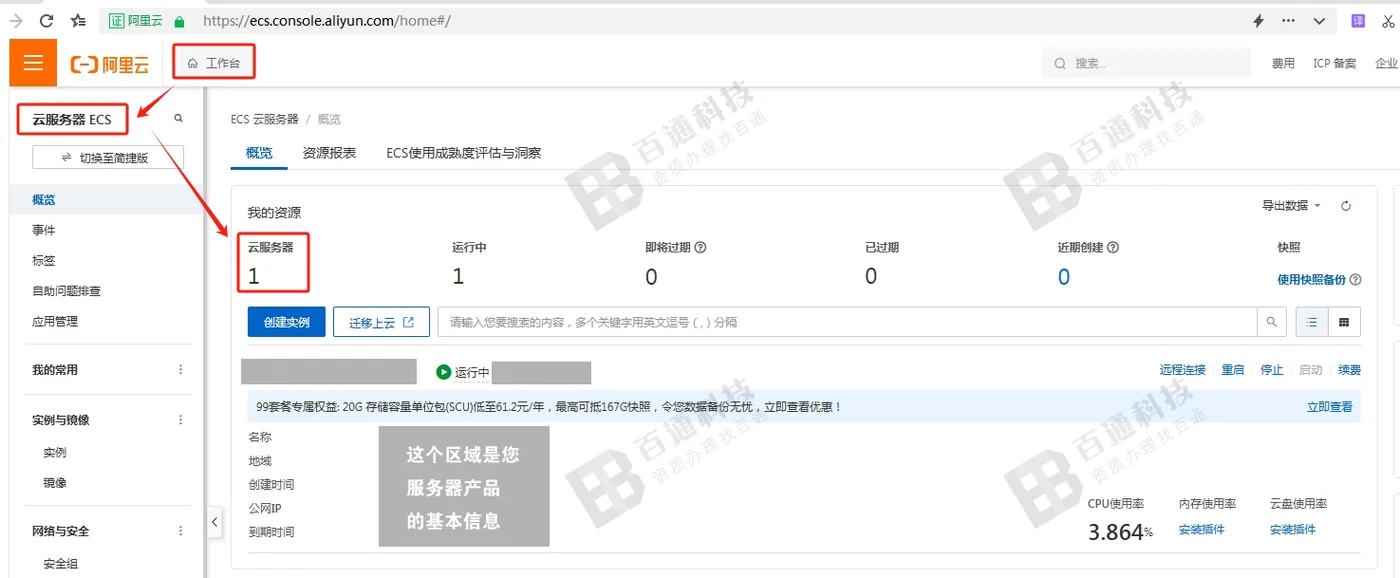Click the Aliyun logo

pos(110,64)
